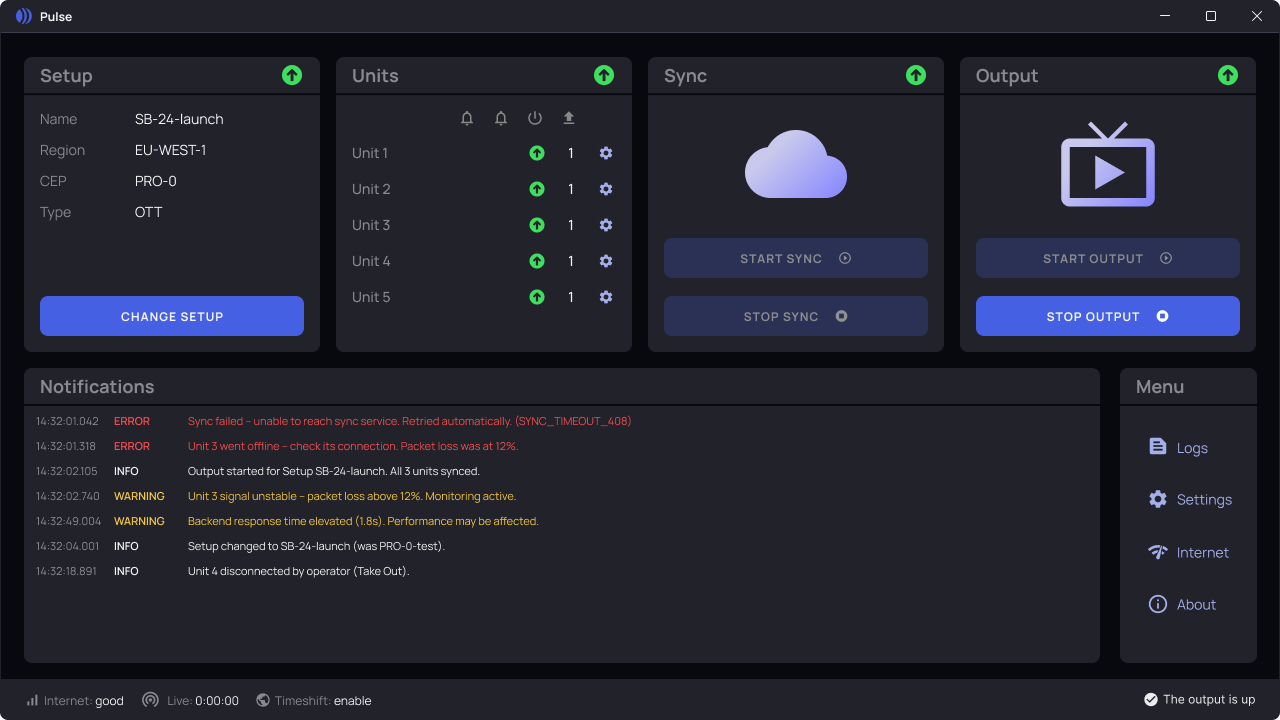
Task: Click the second bell icon in Units header
Action: click(x=501, y=118)
